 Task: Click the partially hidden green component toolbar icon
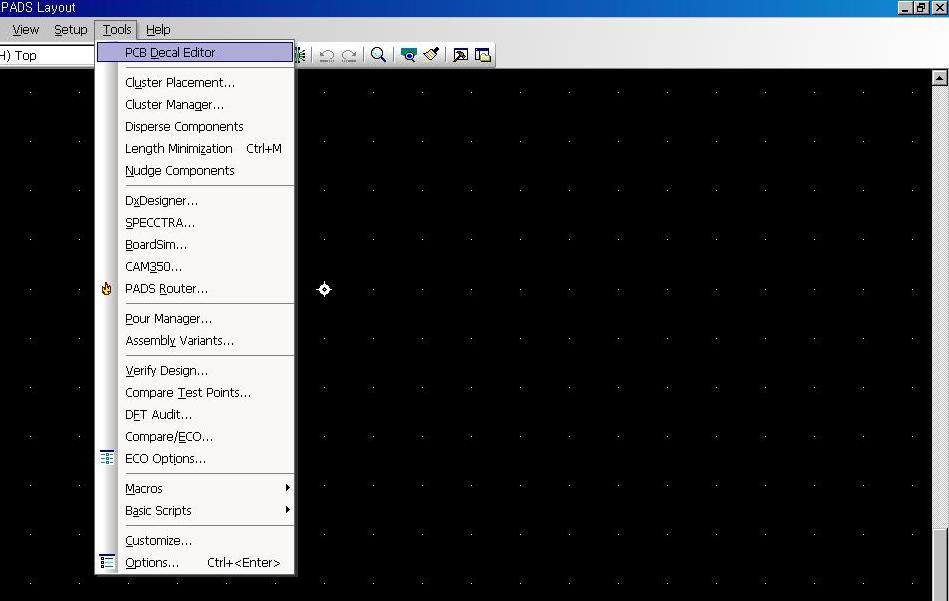[301, 55]
